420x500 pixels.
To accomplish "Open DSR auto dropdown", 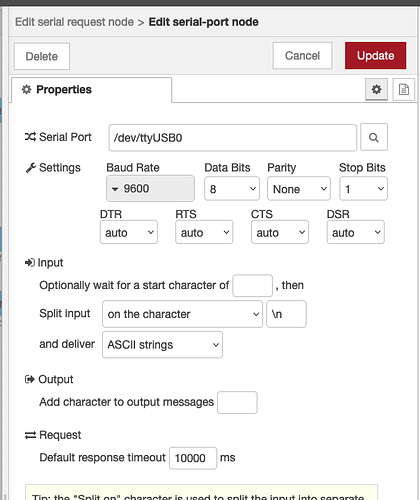I will pyautogui.click(x=355, y=232).
